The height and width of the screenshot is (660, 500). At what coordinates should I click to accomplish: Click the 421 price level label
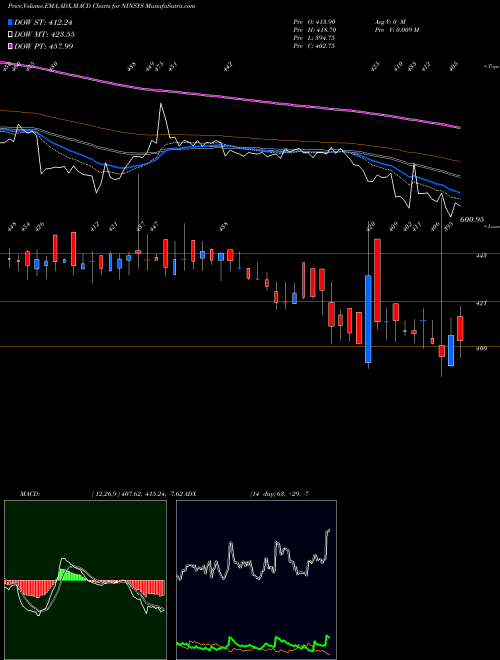481,303
